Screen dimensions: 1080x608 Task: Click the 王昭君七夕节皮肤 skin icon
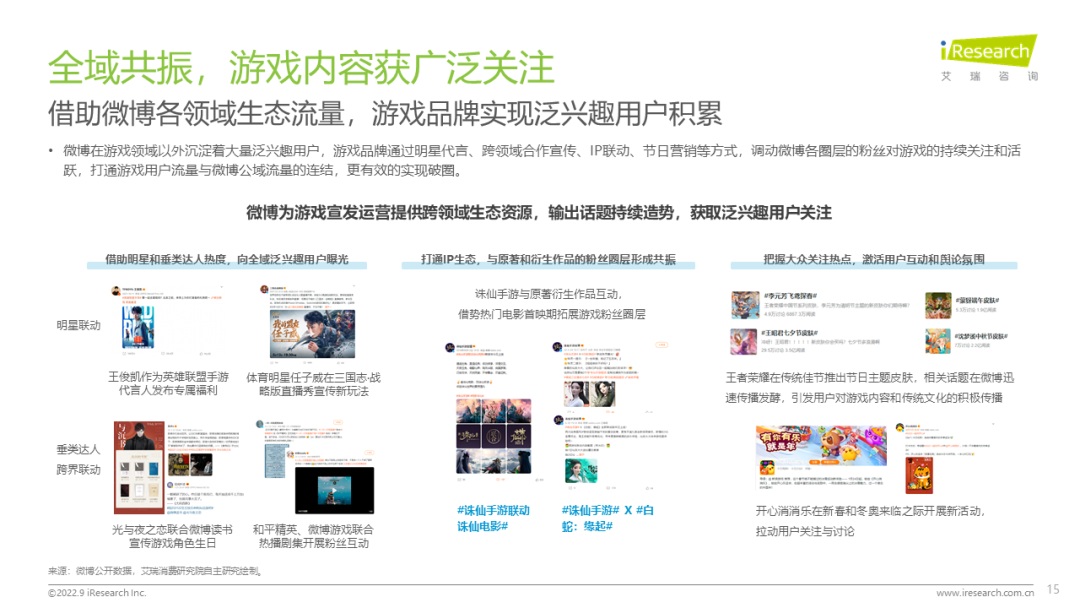point(744,341)
